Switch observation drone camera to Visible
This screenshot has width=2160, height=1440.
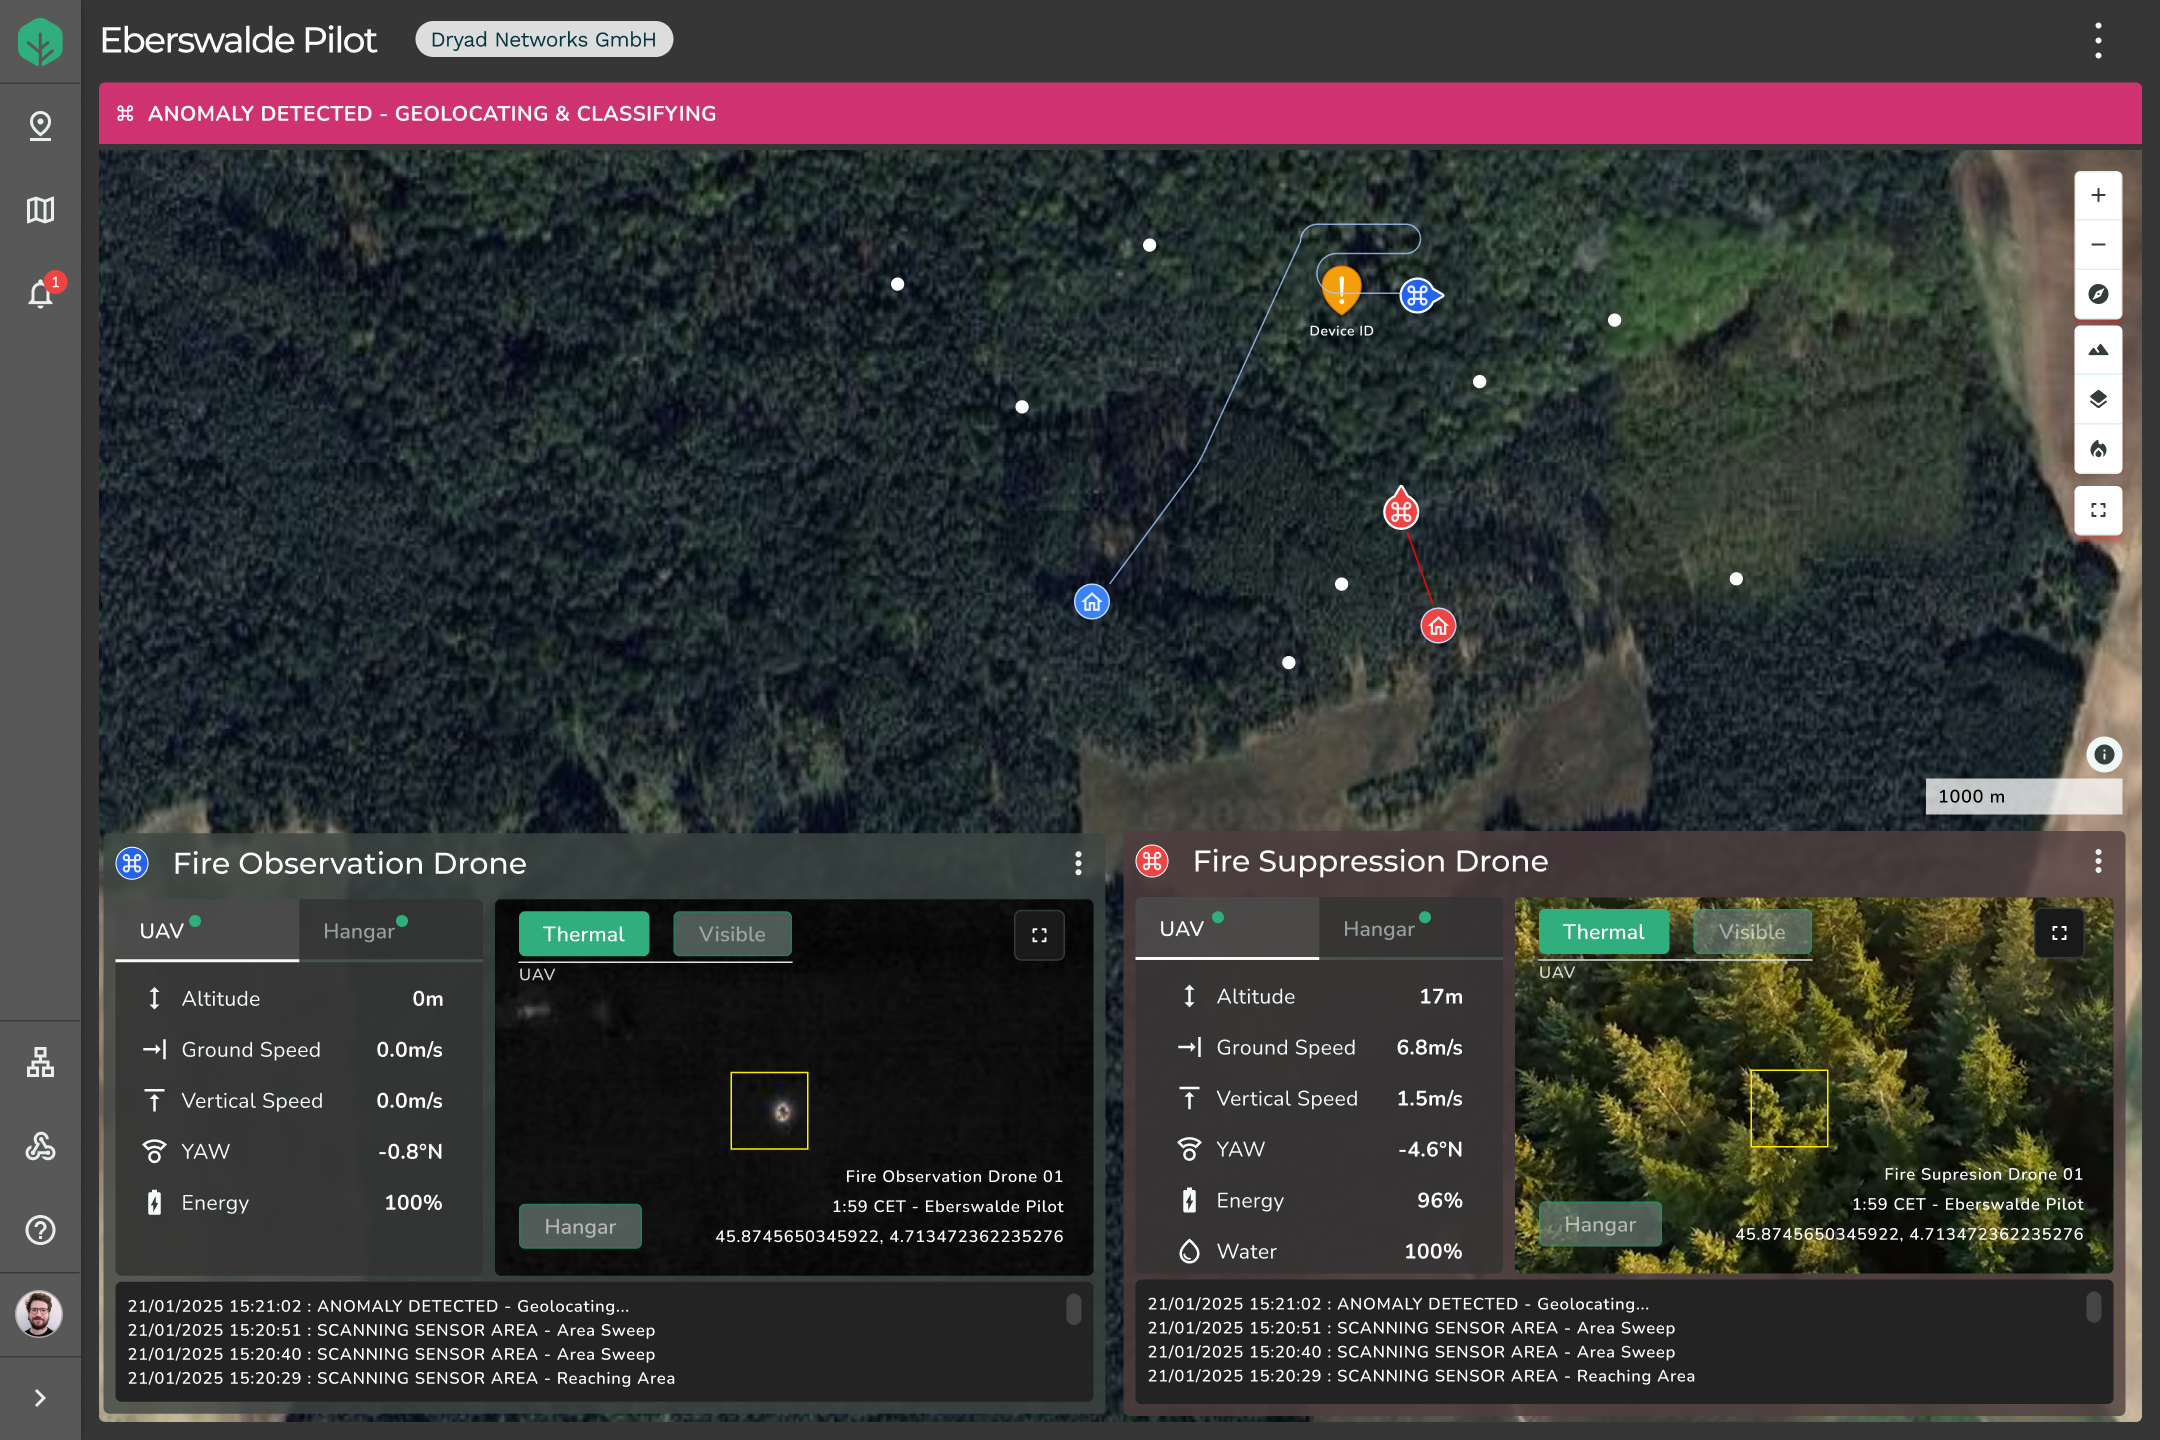[x=732, y=934]
